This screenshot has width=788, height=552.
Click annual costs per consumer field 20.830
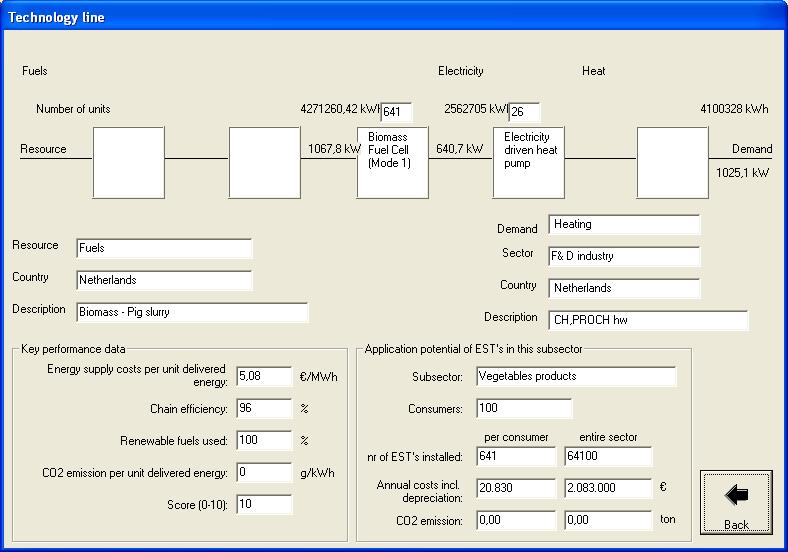(516, 488)
